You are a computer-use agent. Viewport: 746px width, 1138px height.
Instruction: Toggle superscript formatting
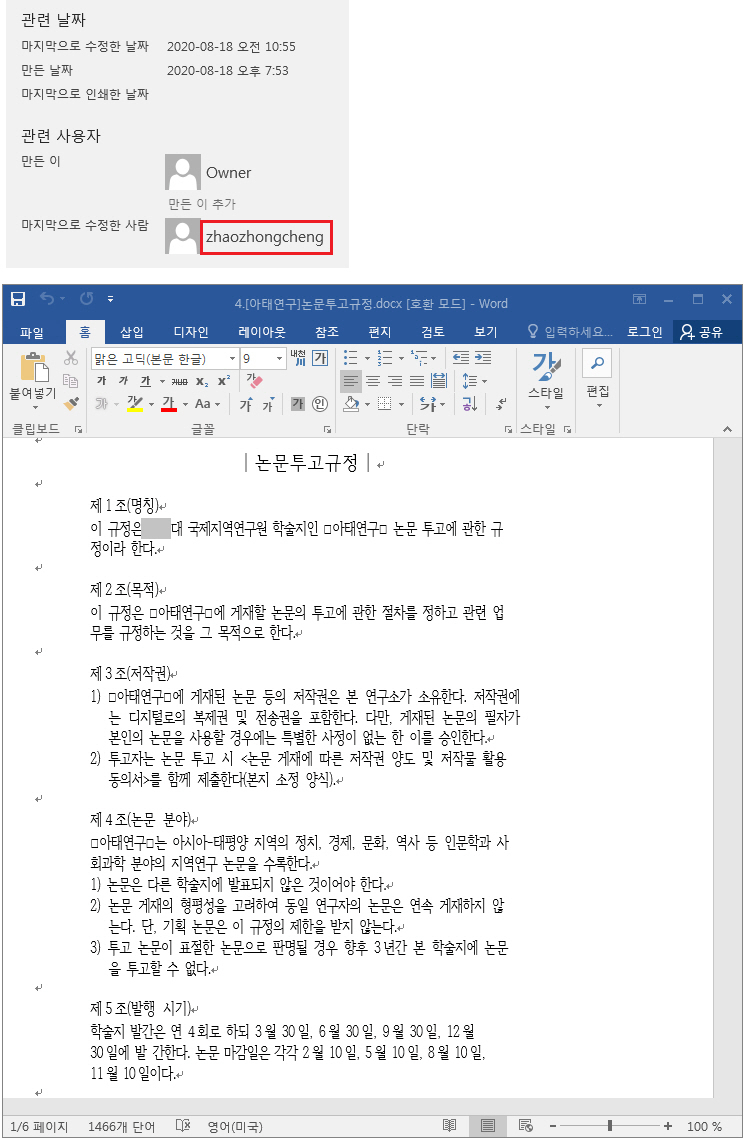224,381
